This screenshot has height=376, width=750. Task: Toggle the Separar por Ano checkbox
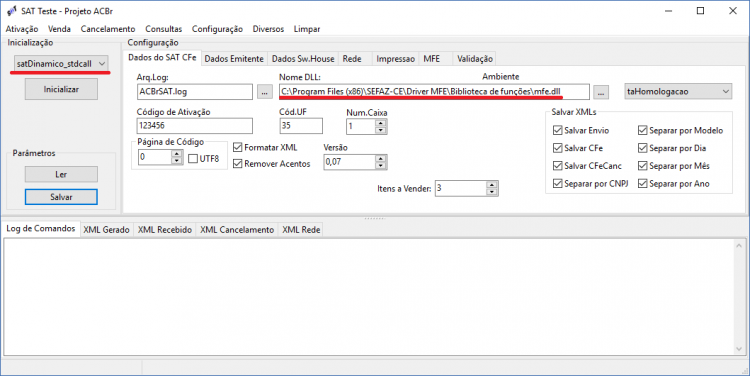point(642,183)
